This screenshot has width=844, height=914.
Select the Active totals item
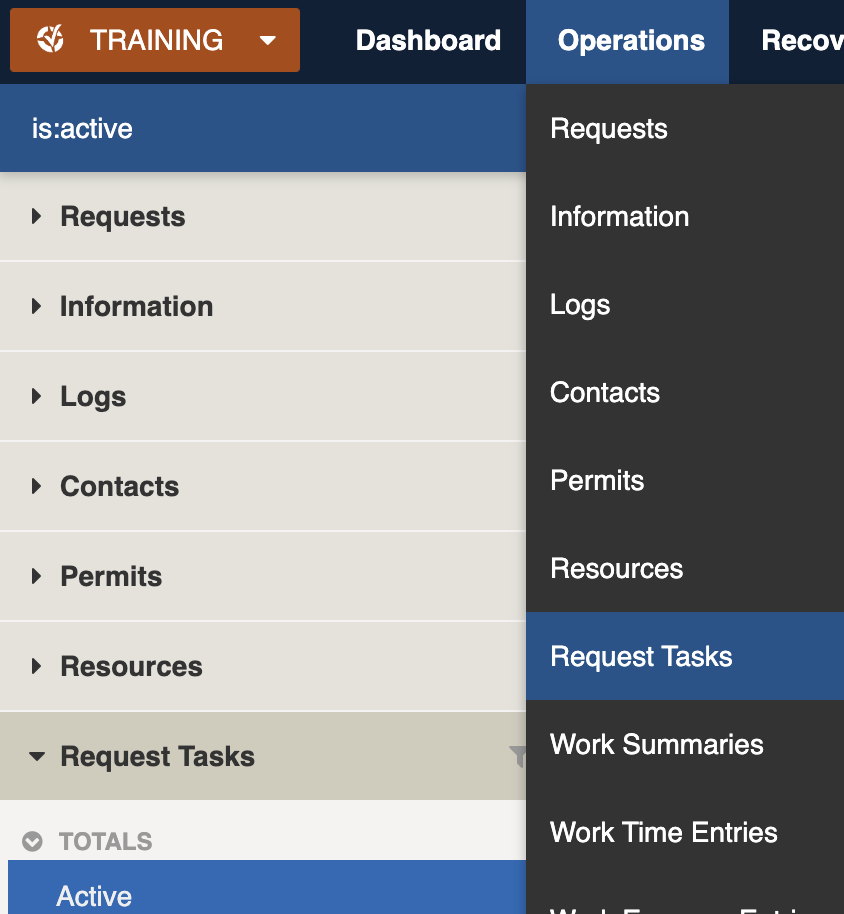point(94,896)
